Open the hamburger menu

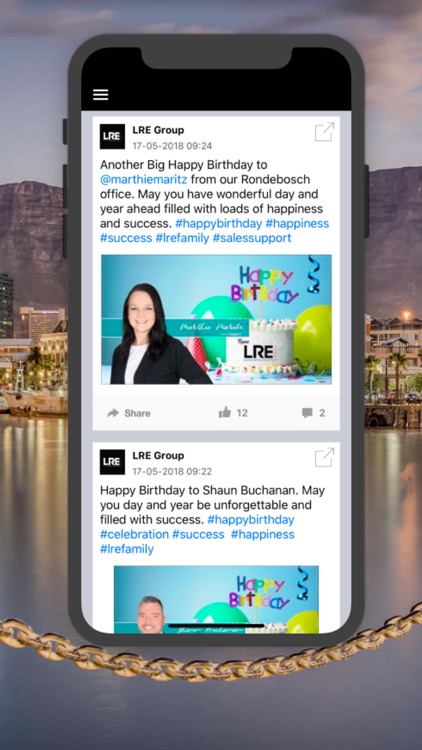pyautogui.click(x=100, y=95)
